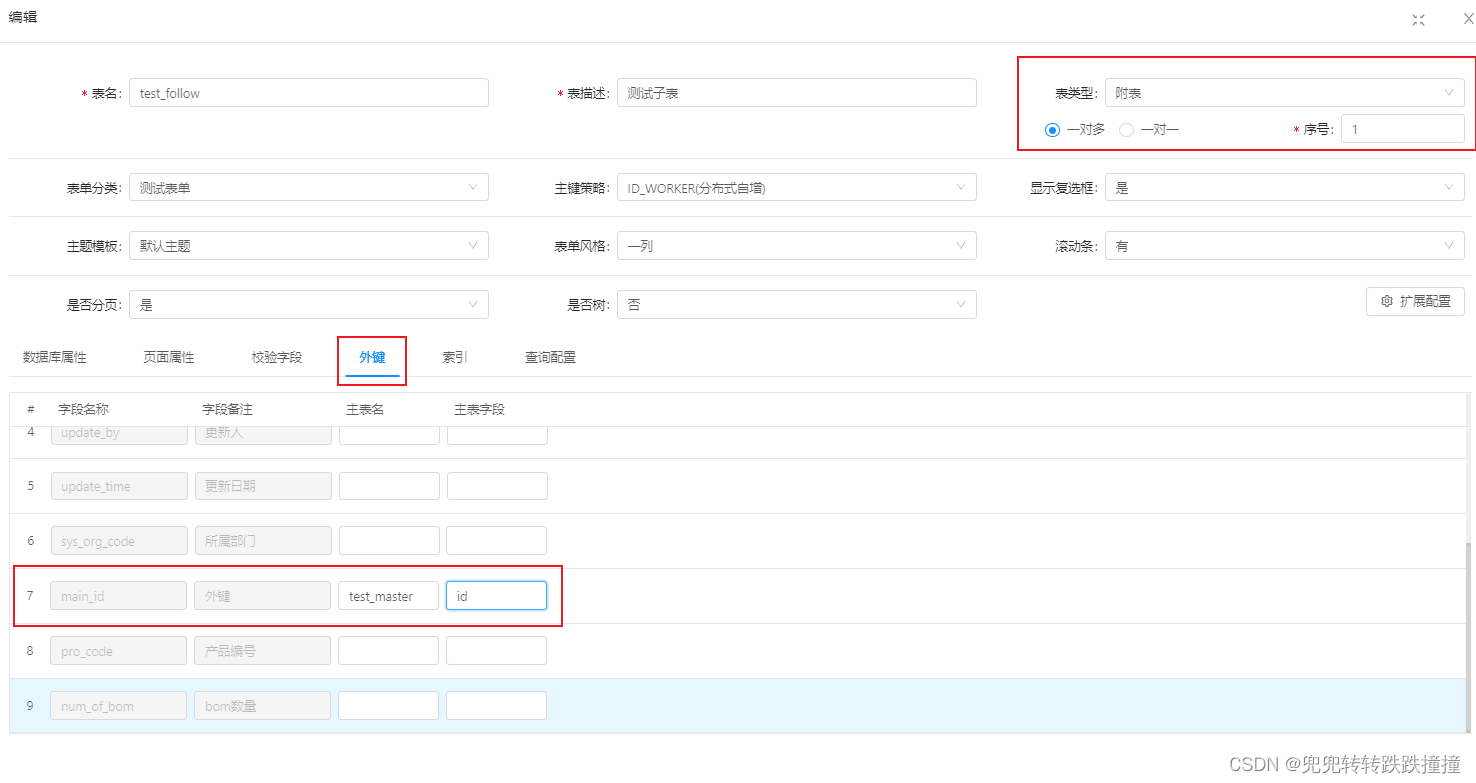
Task: Click the fullscreen toggle icon in dialog header
Action: point(1418,20)
